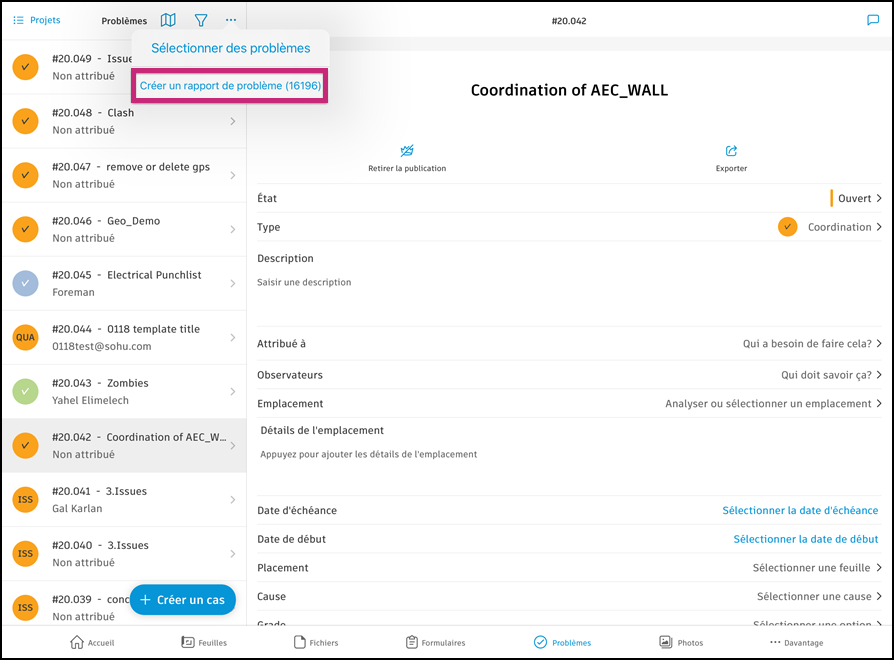Screen dimensions: 894x660
Task: Tap the Exporter share icon
Action: (x=731, y=150)
